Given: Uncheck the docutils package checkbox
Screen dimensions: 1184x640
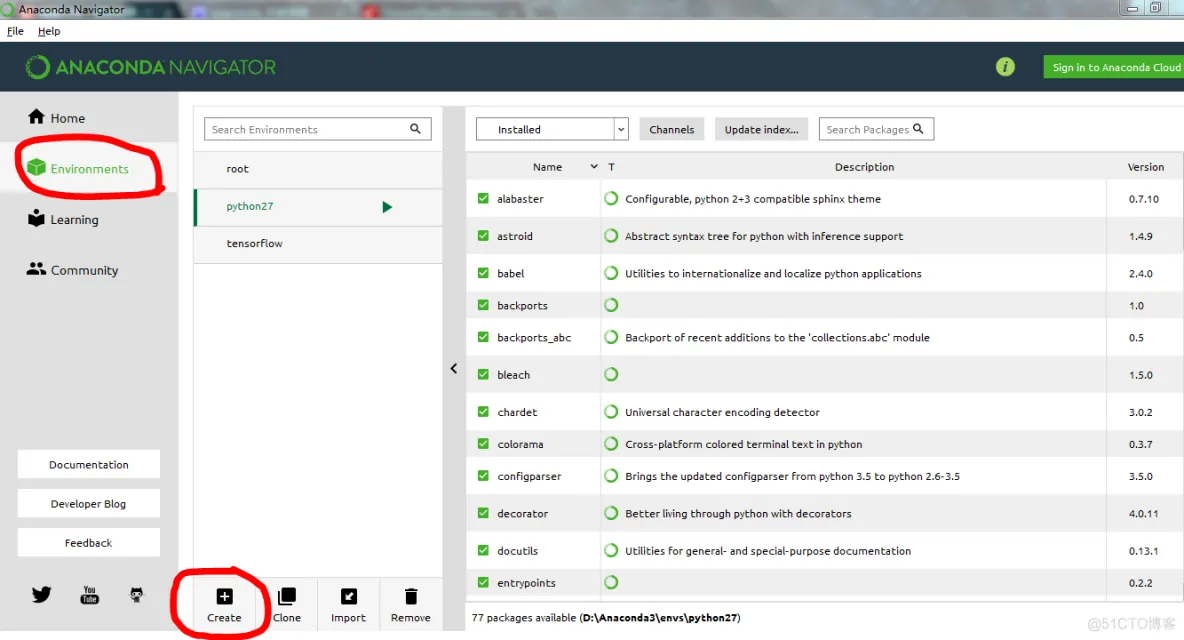Looking at the screenshot, I should tap(483, 550).
